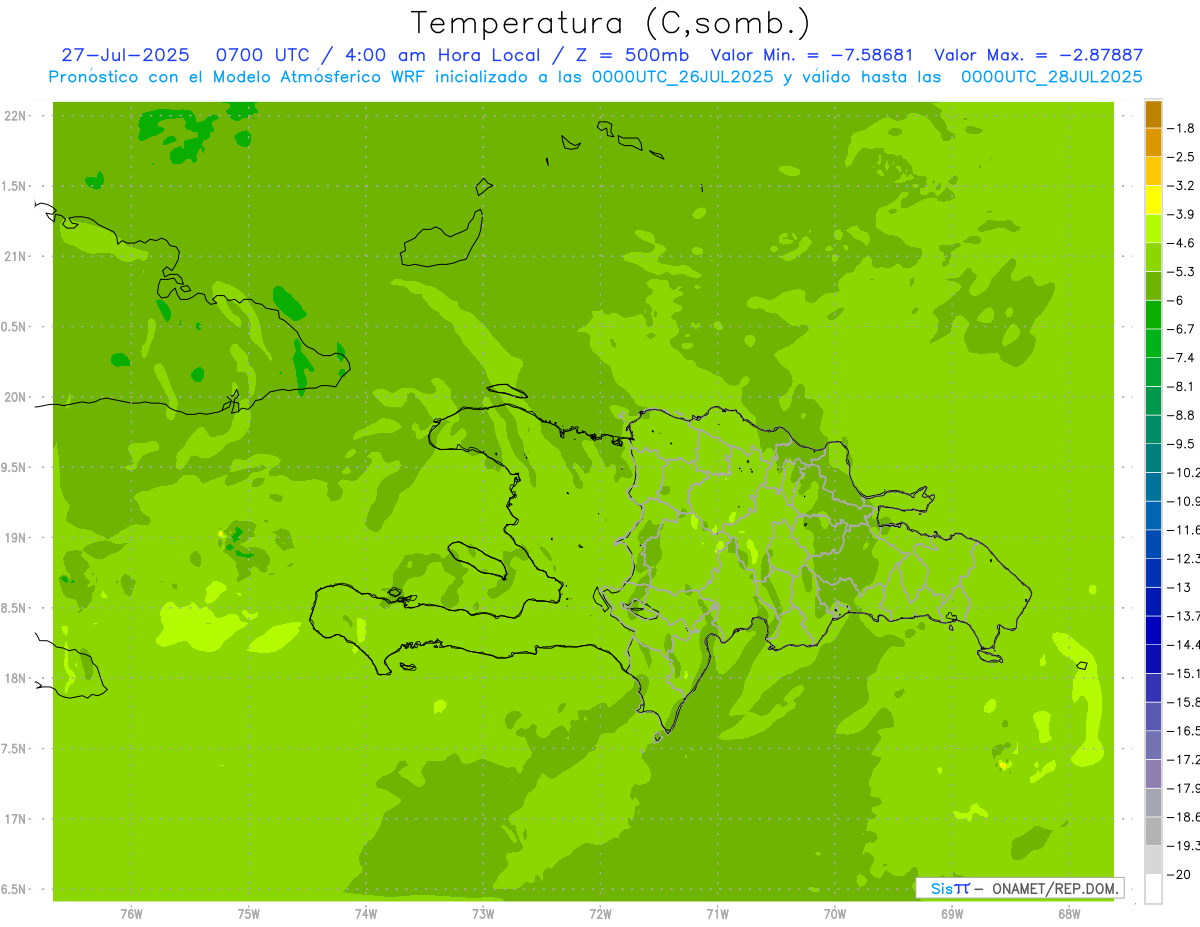Click the -6.7 colorbar value
The image size is (1200, 927).
click(1182, 328)
